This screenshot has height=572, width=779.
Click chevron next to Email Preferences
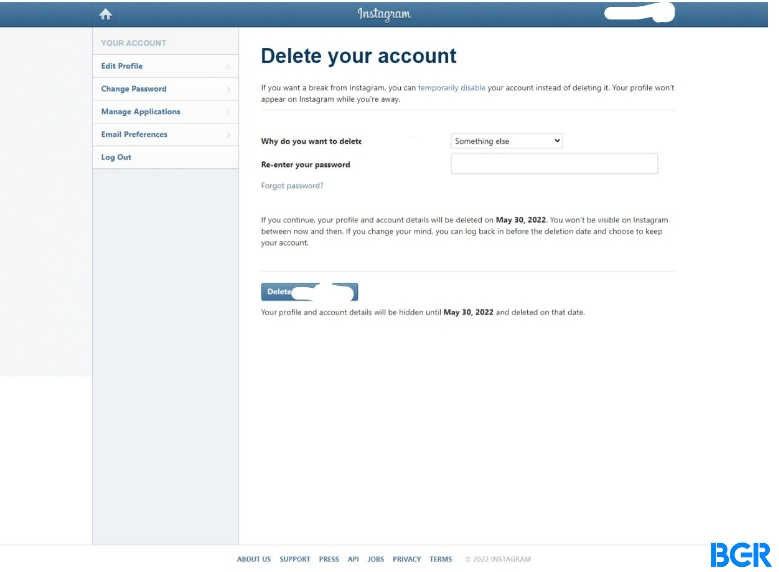tap(229, 135)
